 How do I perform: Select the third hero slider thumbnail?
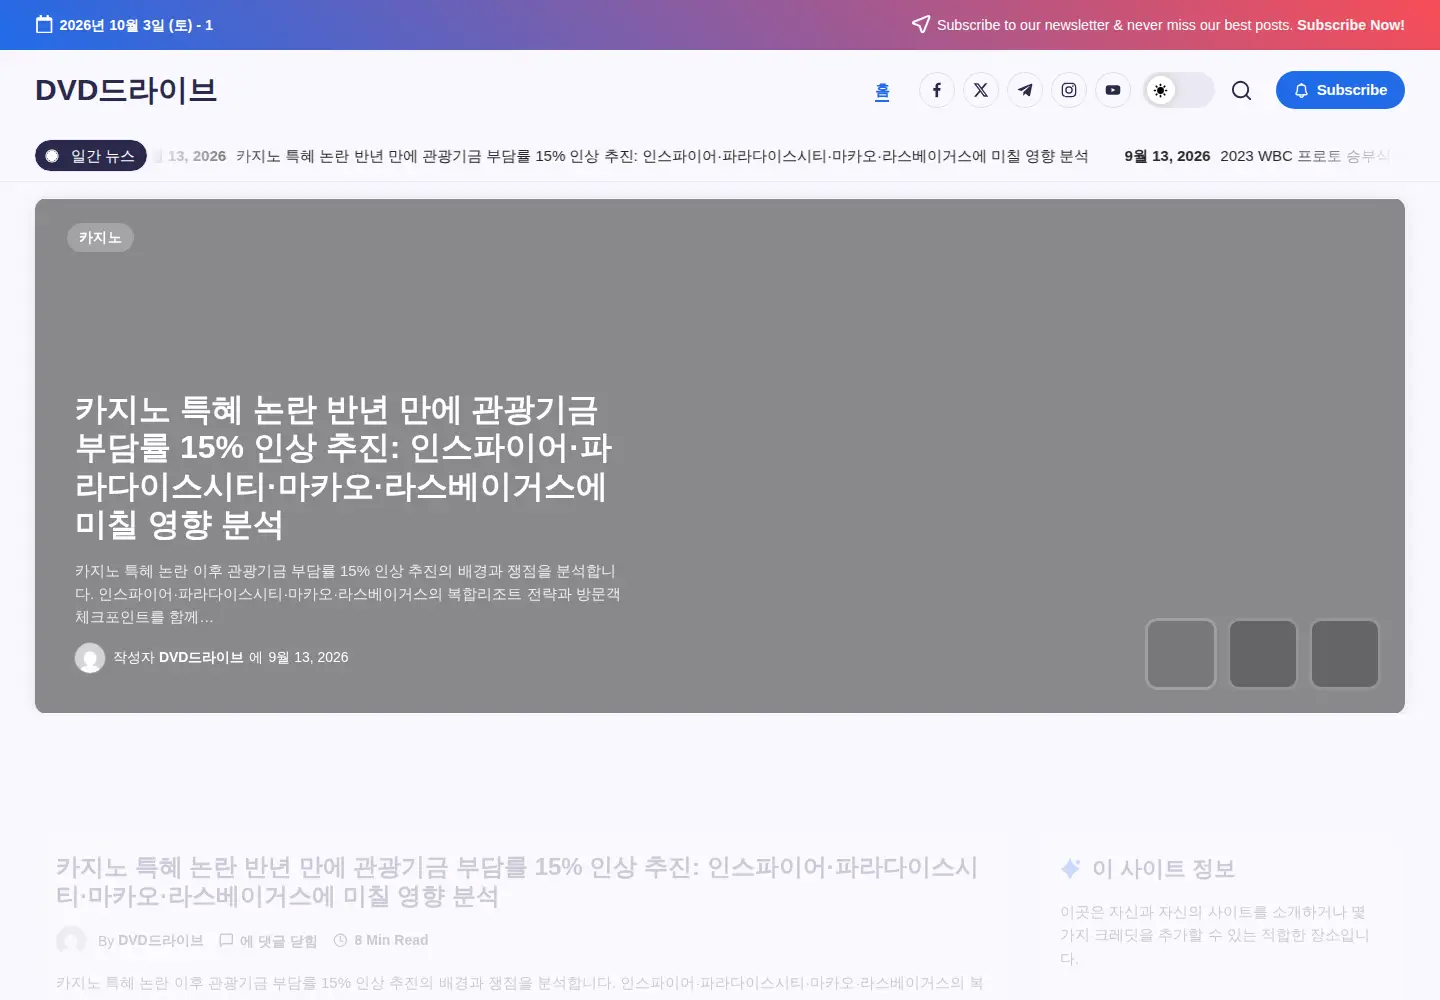1345,654
